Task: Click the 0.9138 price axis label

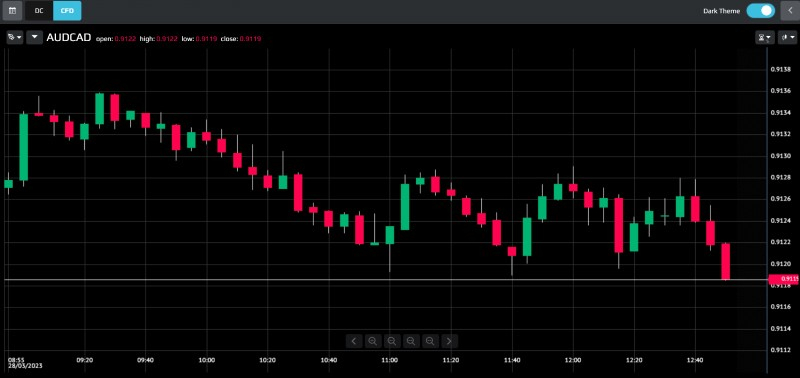Action: 780,69
